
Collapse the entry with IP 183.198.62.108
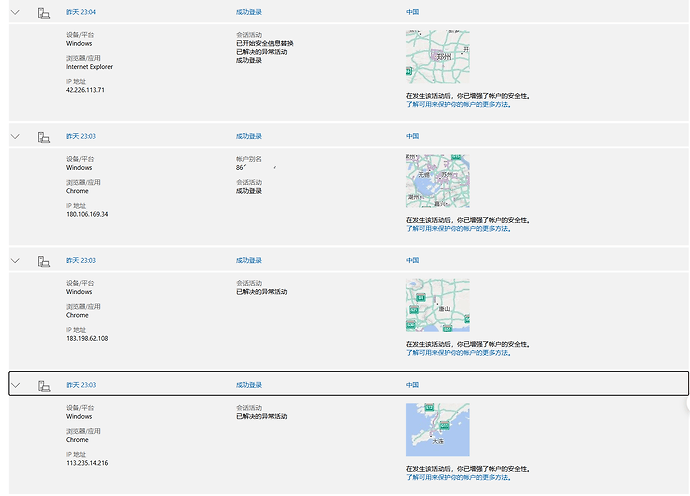coord(15,261)
